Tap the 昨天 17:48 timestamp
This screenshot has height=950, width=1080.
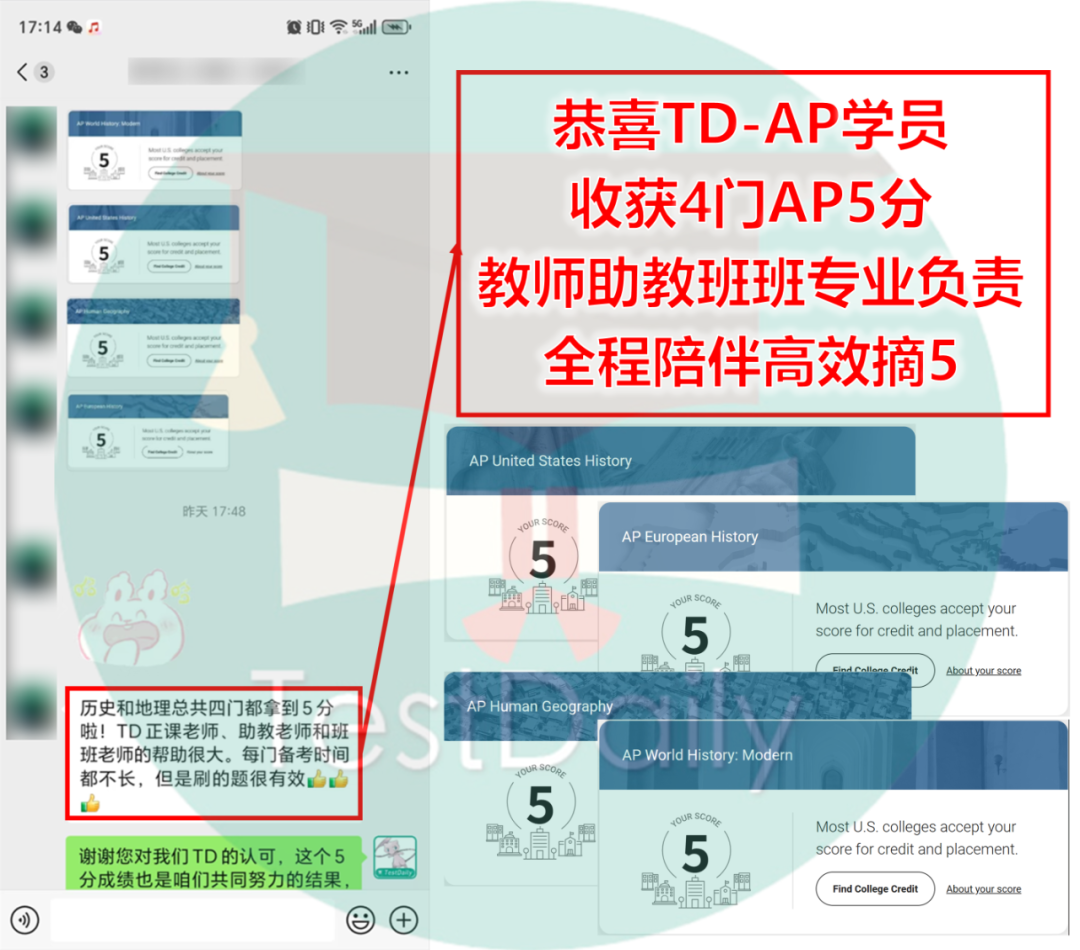214,511
